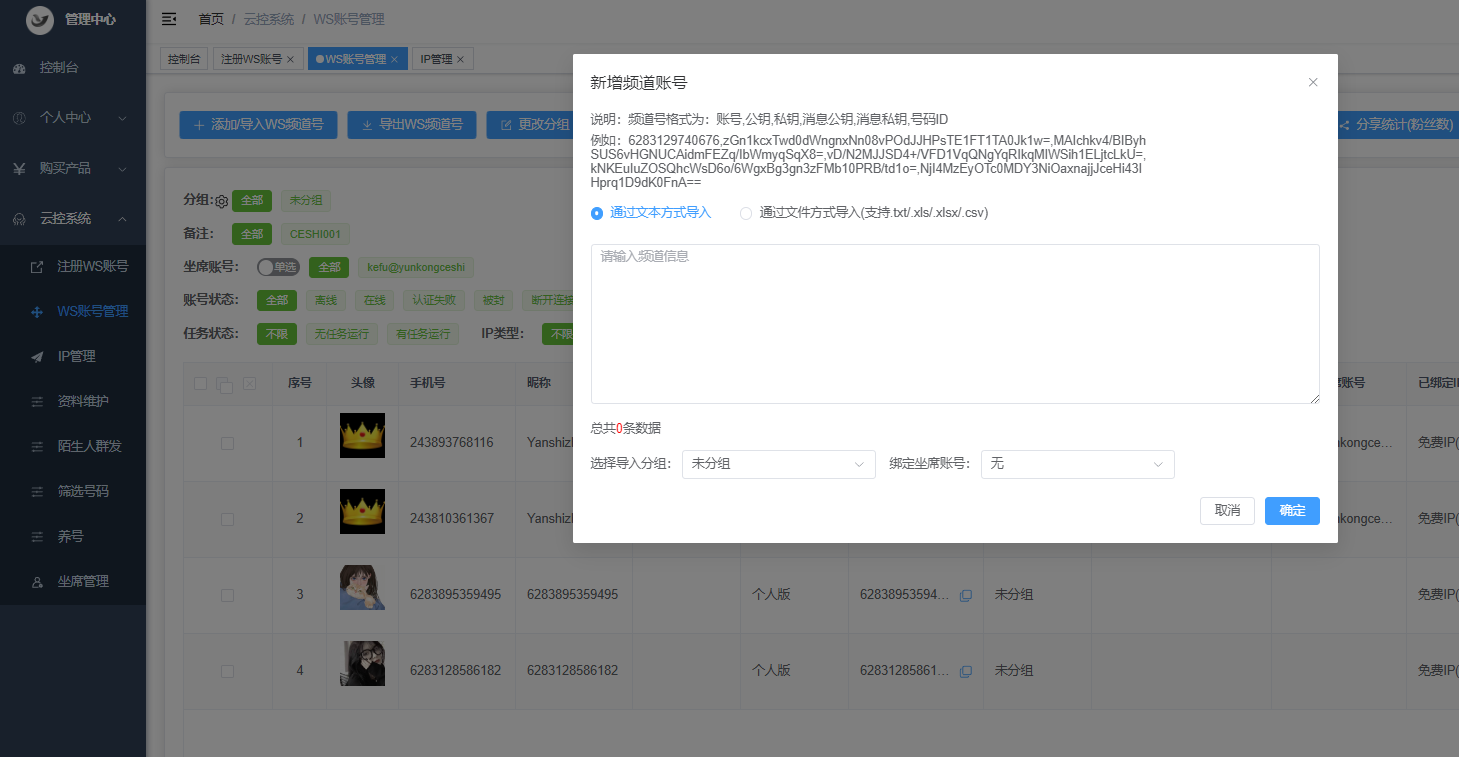Viewport: 1459px width, 757px height.
Task: Click the 坐席管理 person icon
Action: 37,581
